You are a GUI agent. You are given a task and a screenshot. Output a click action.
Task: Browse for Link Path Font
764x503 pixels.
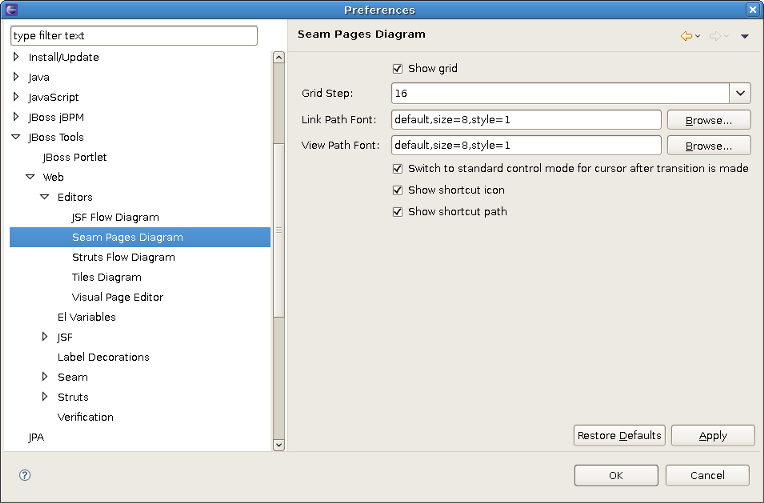coord(709,120)
